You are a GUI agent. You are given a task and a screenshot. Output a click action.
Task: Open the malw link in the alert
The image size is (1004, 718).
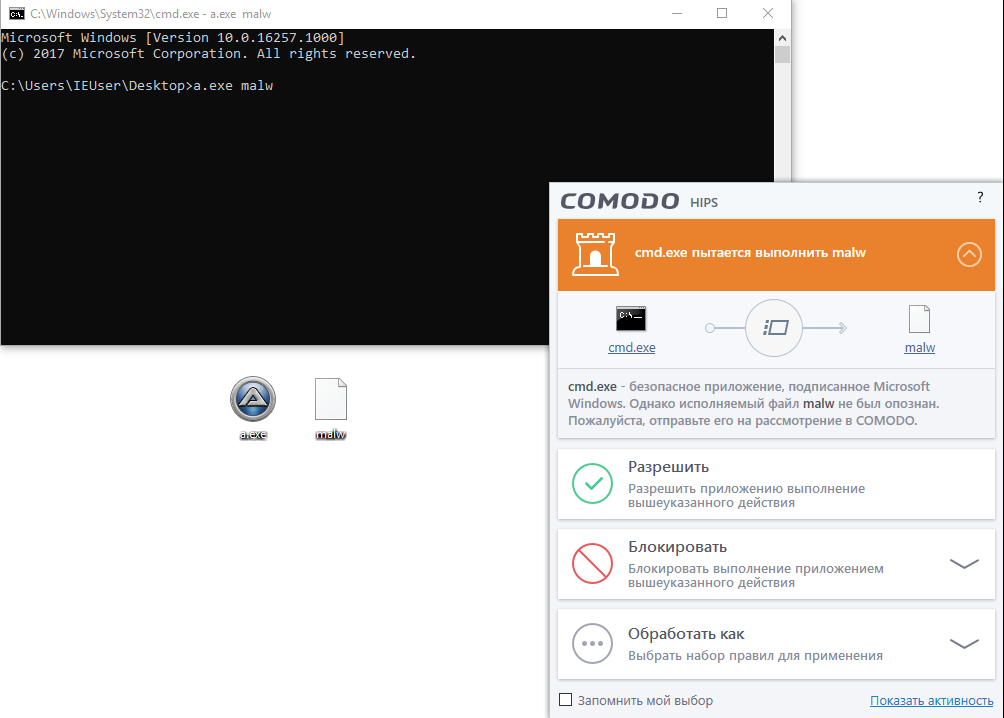pyautogui.click(x=919, y=347)
